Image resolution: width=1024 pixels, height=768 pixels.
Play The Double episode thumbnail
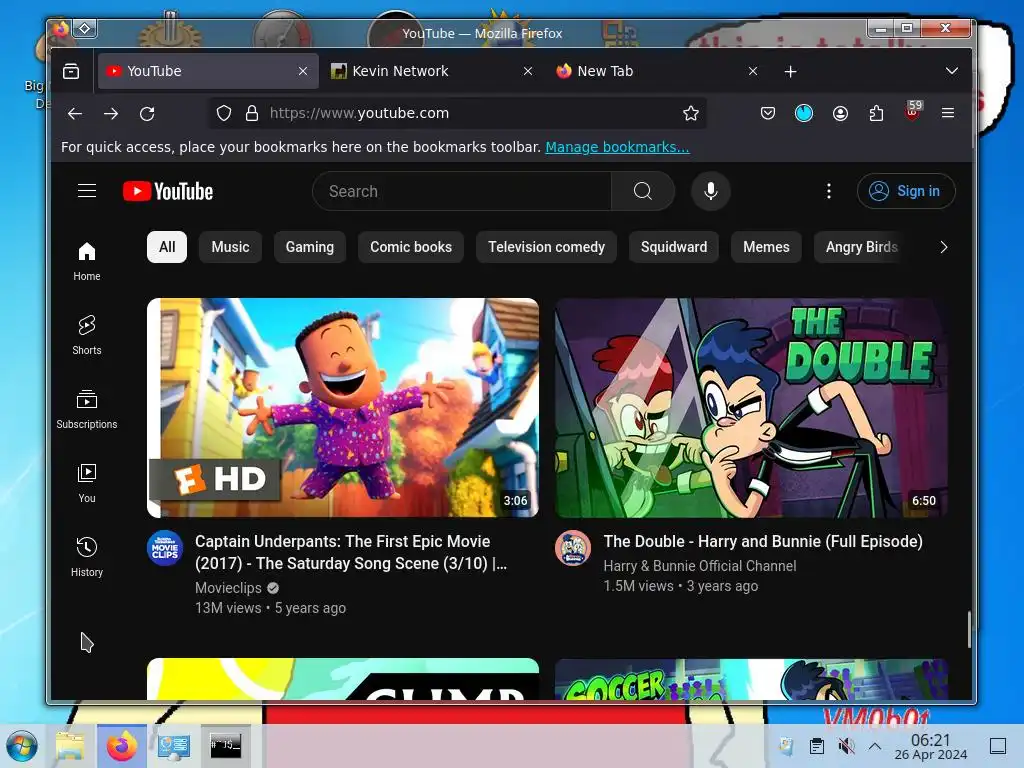[x=751, y=408]
